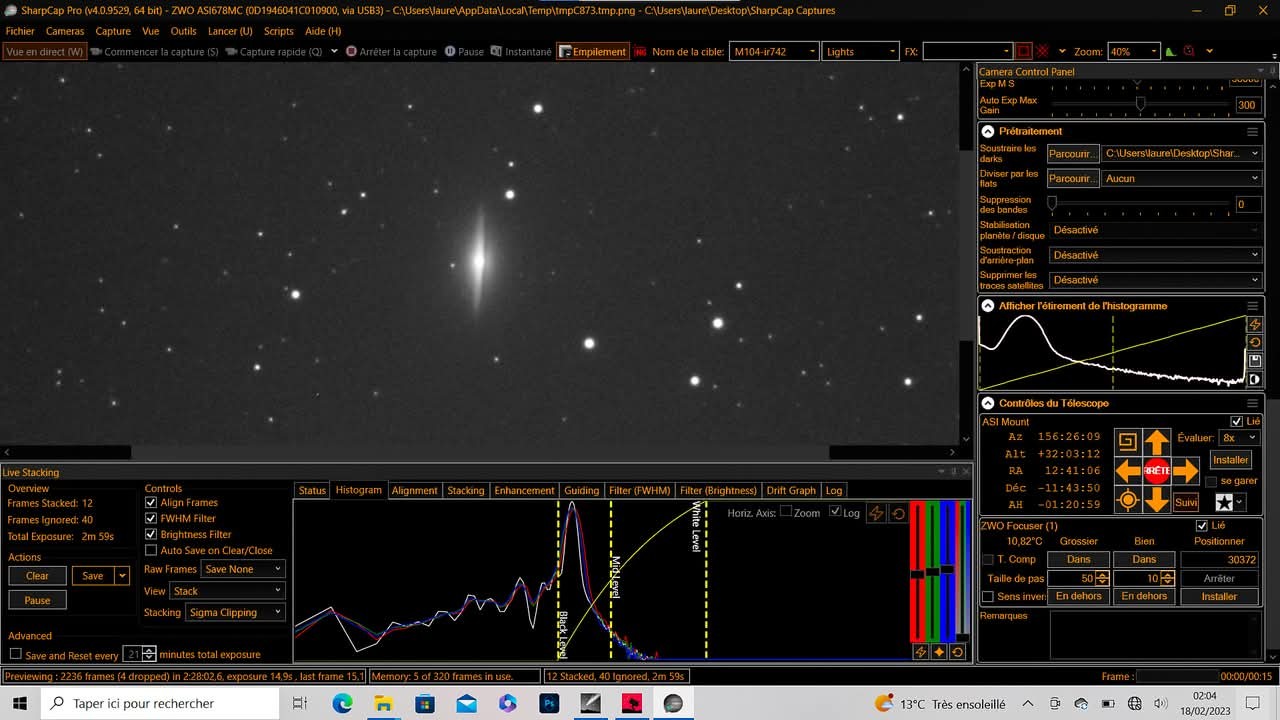The height and width of the screenshot is (720, 1280).
Task: Check the horizontal axis Zoom checkbox
Action: [786, 512]
